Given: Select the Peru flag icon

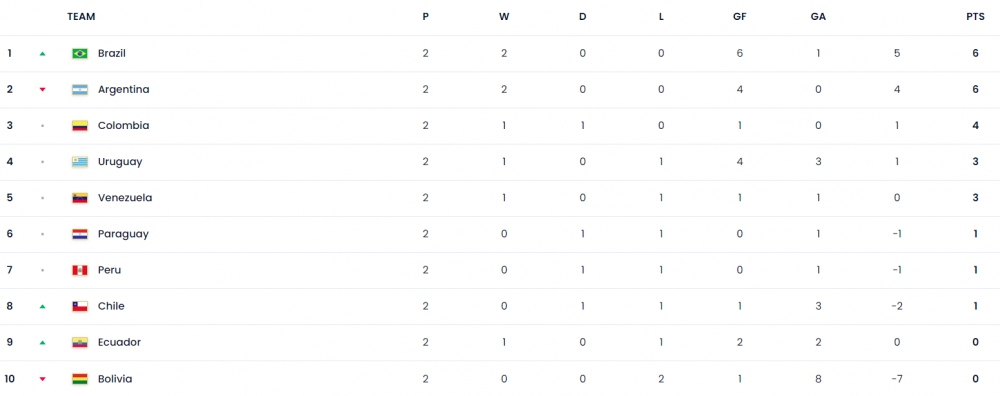Looking at the screenshot, I should (80, 270).
